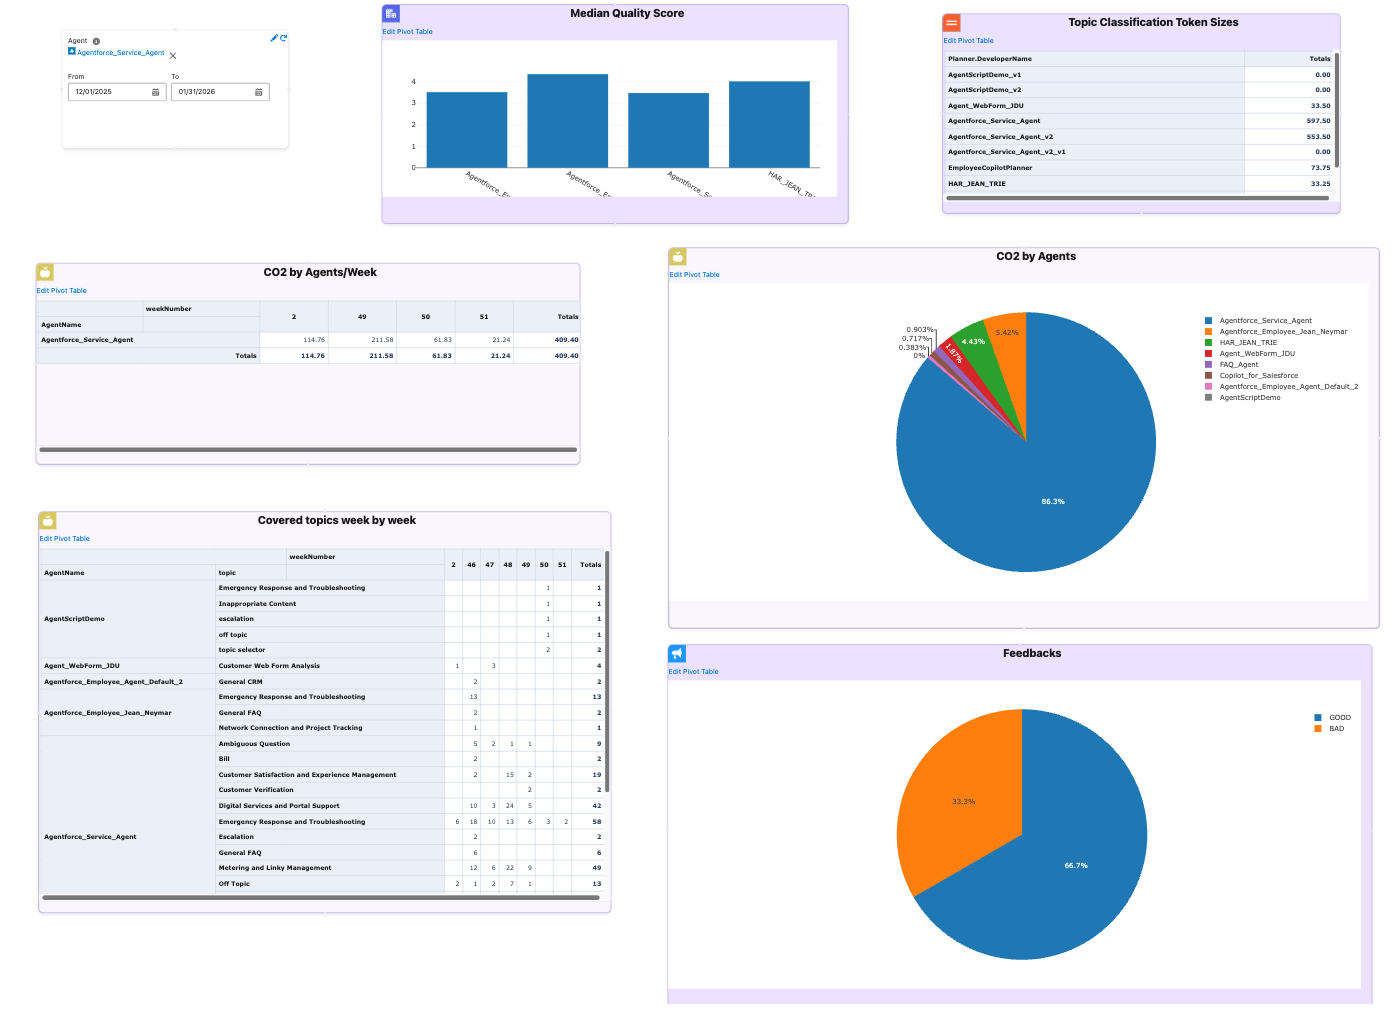
Task: Click the orange table icon on Topic Classification widget
Action: click(950, 21)
